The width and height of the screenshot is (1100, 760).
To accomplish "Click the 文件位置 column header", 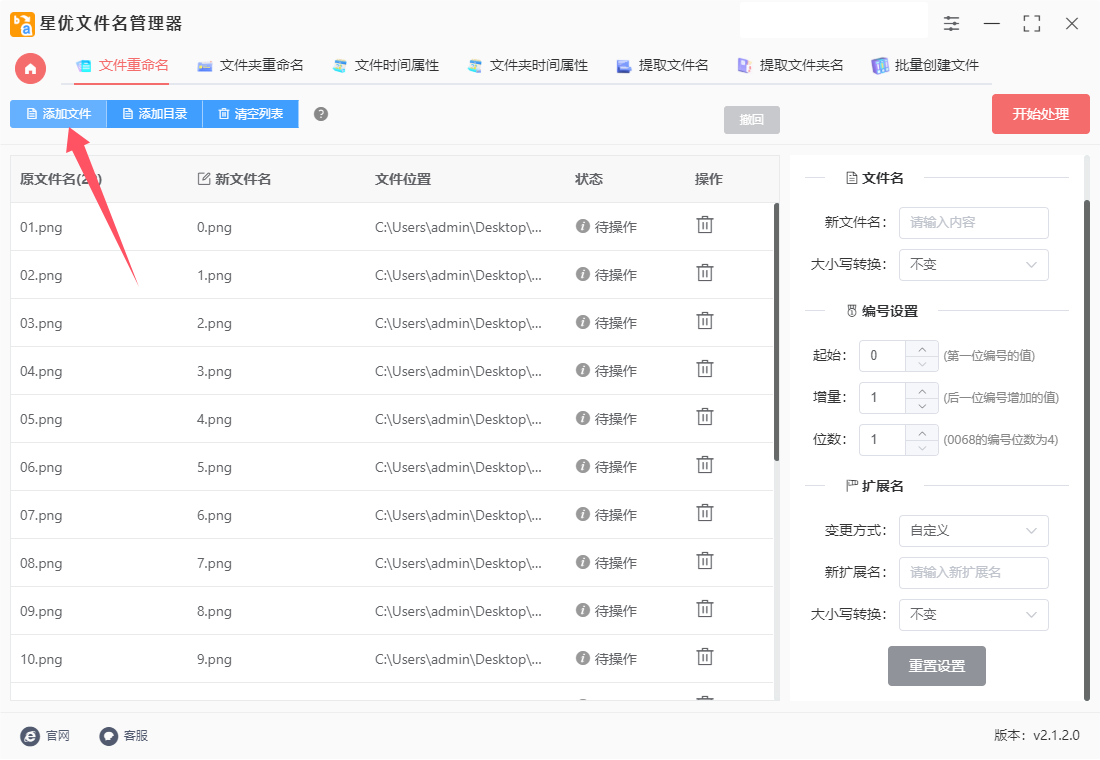I will point(403,179).
